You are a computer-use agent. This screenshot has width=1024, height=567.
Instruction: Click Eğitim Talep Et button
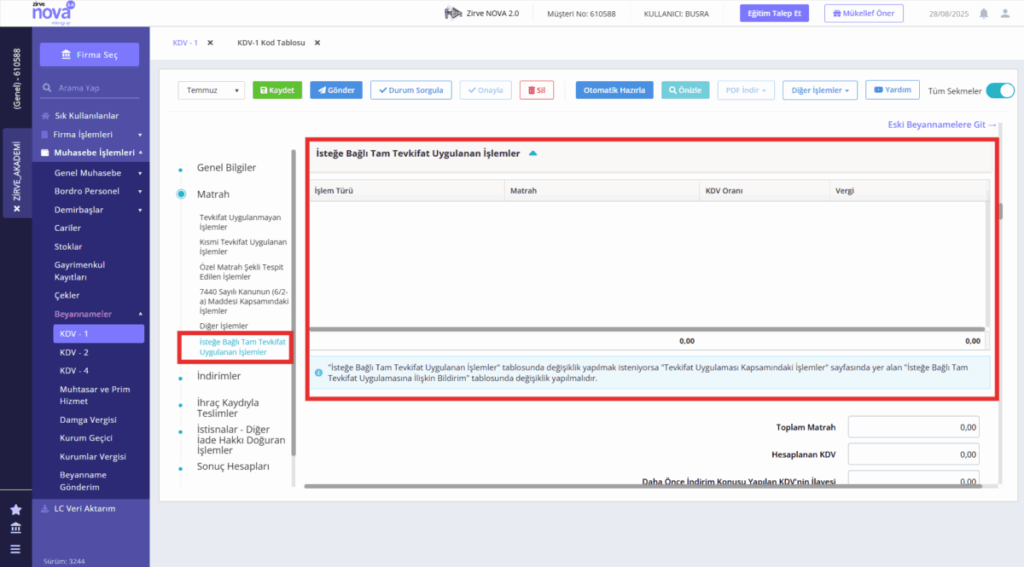[774, 13]
